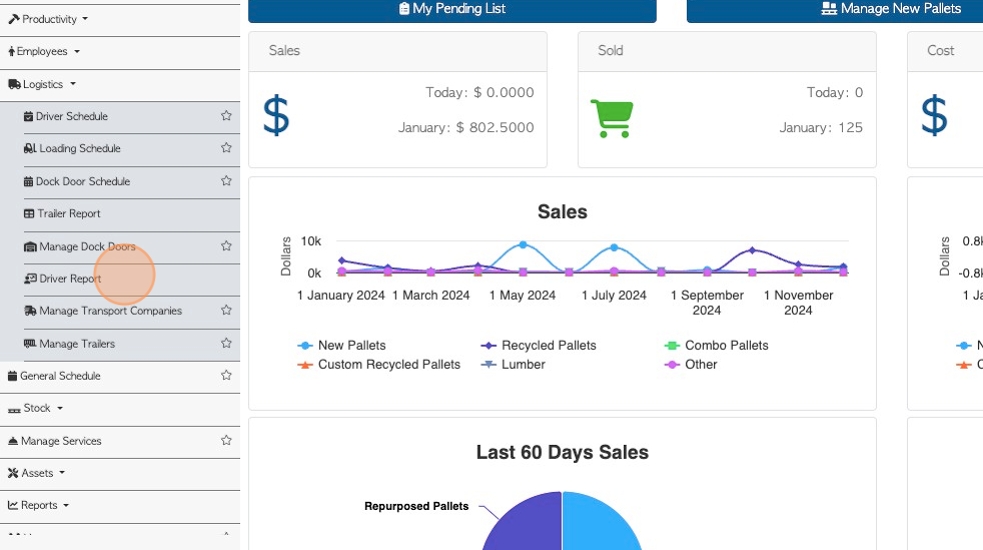Screen dimensions: 983x550
Task: Click the trailer icon beside Manage Trailers
Action: (30, 343)
